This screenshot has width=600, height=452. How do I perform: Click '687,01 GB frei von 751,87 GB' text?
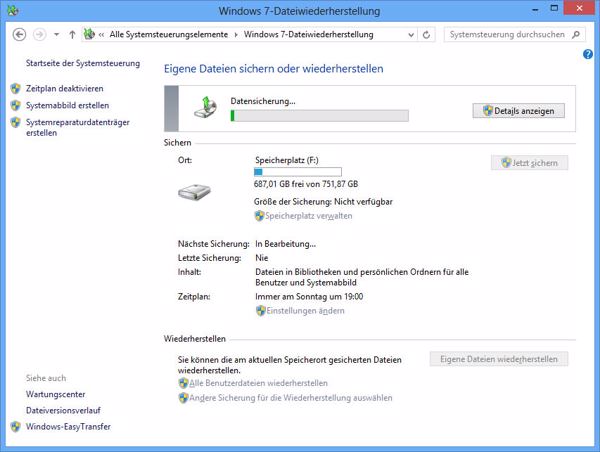click(306, 184)
